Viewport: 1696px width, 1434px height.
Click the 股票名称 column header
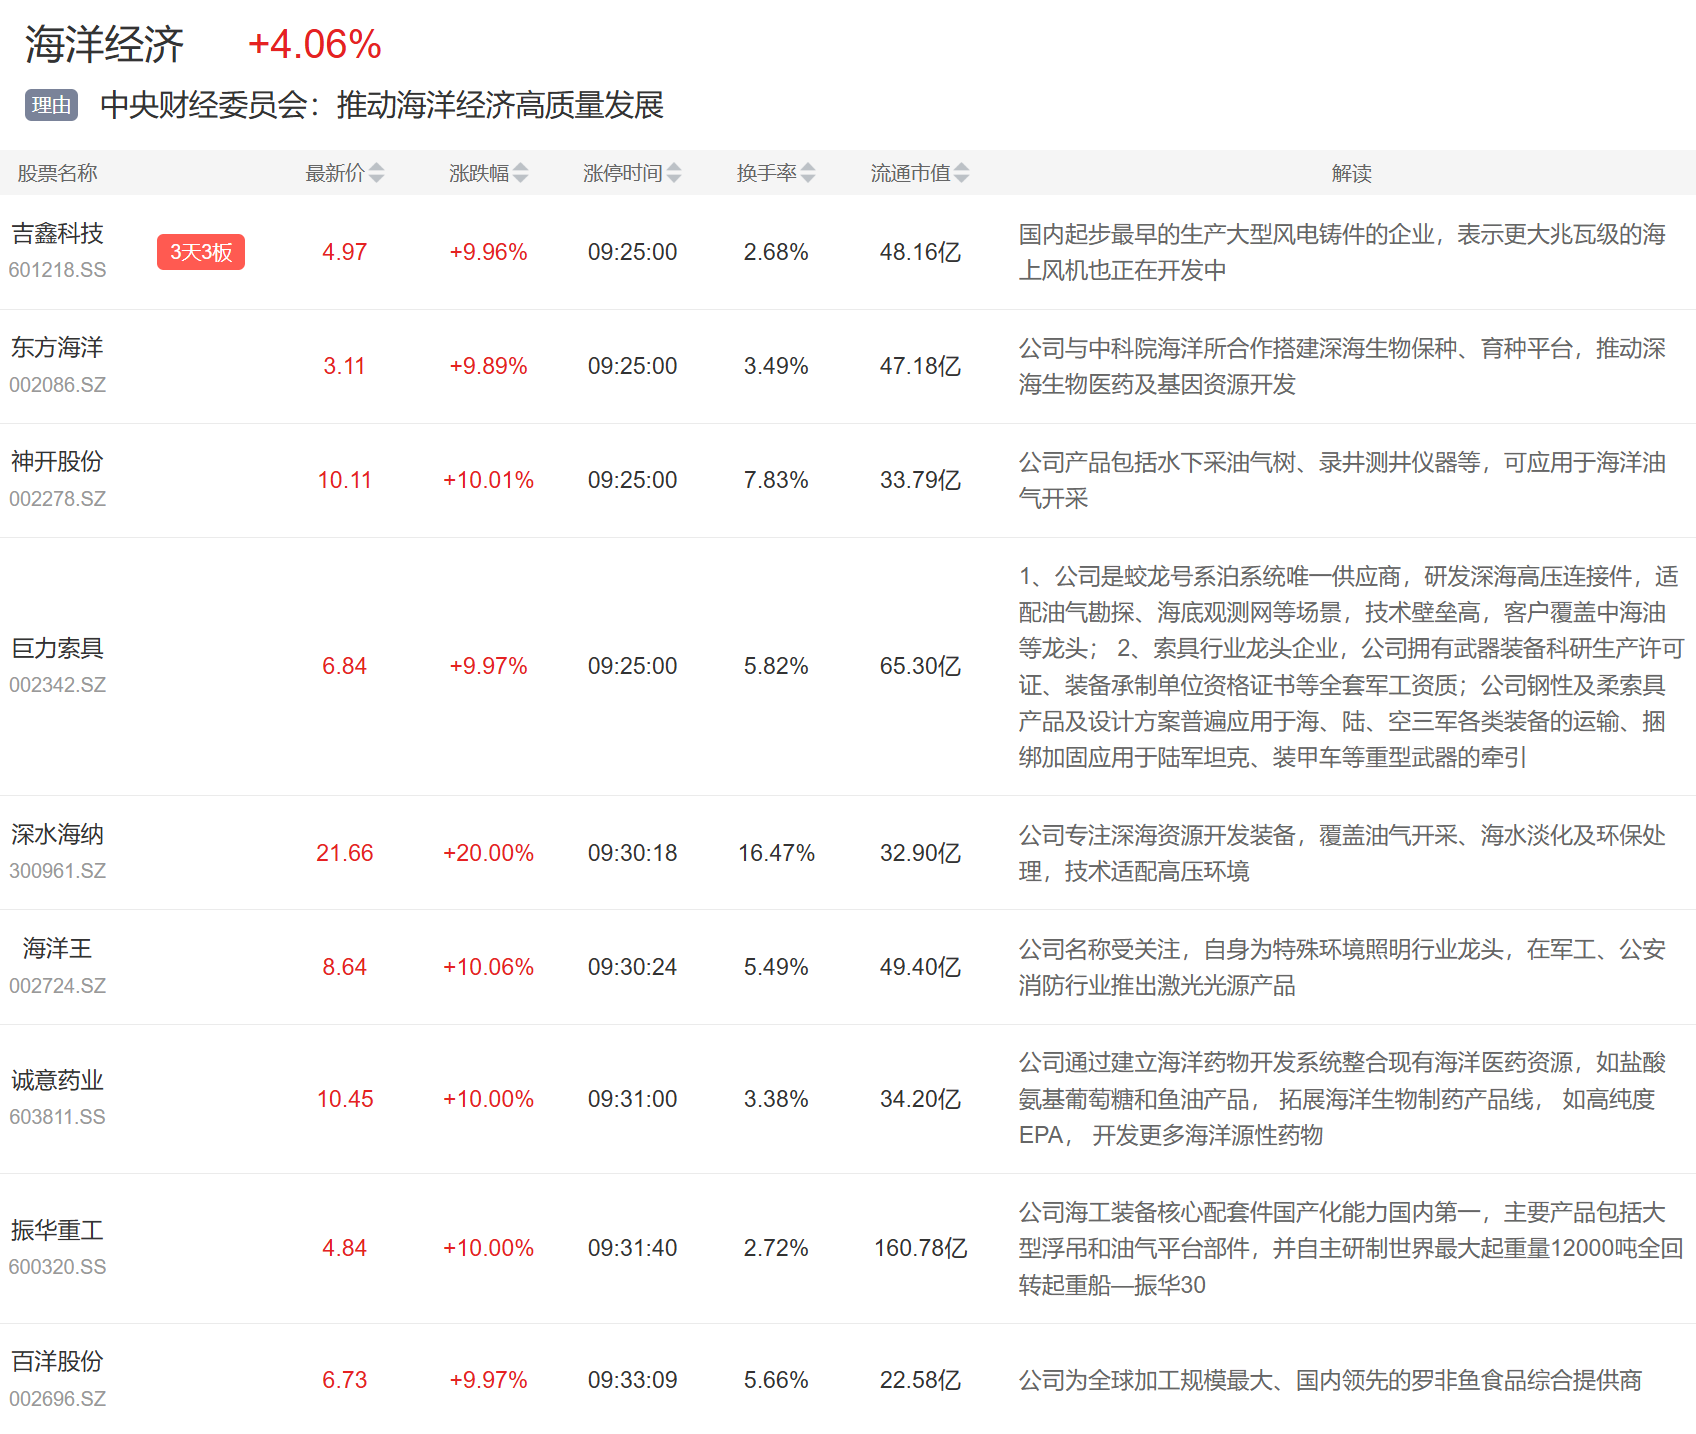[57, 173]
